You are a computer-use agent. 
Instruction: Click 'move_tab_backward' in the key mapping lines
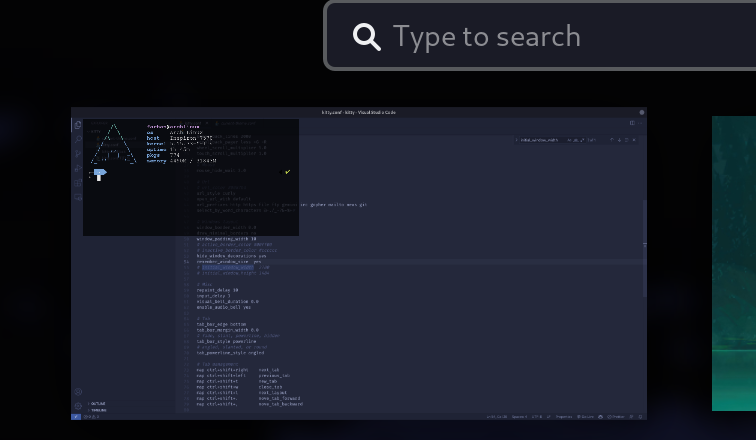pyautogui.click(x=281, y=404)
